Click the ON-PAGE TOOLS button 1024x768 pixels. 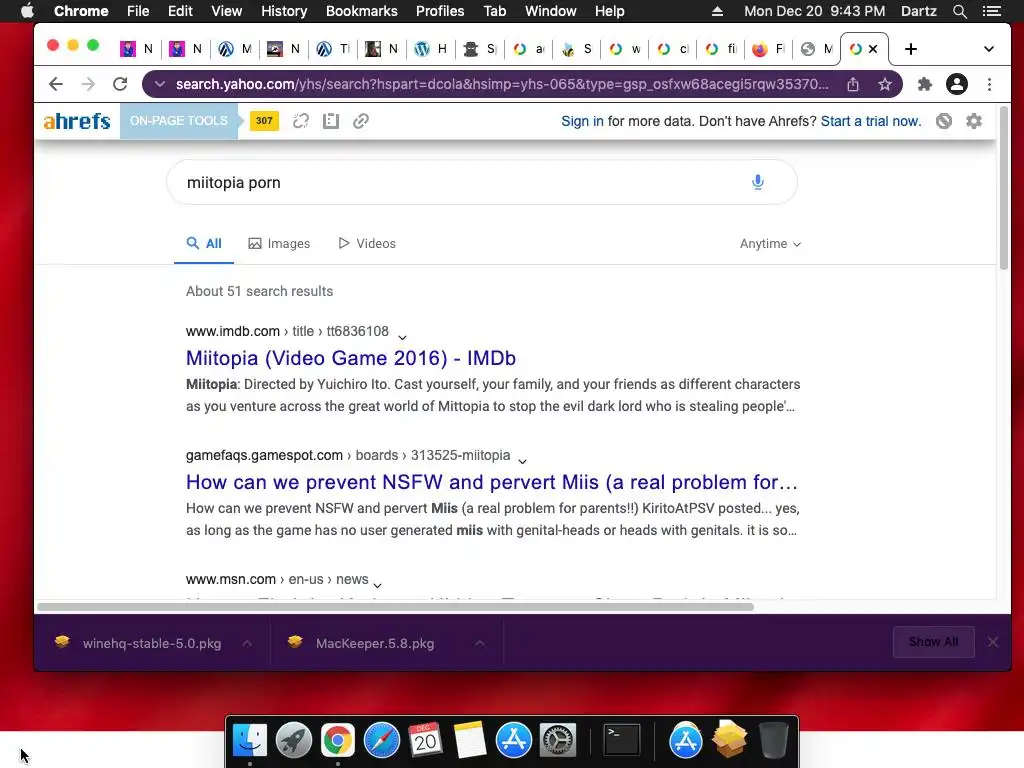point(178,121)
